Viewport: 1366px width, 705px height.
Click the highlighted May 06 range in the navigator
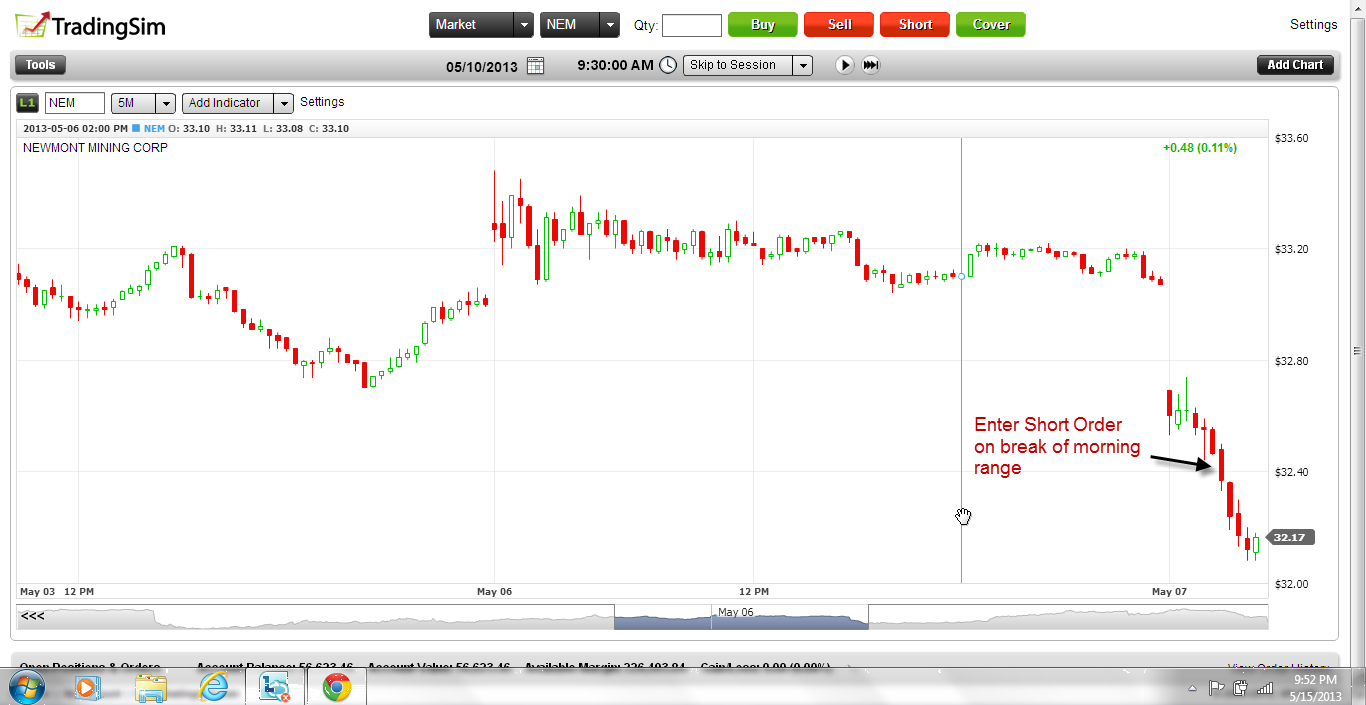click(740, 617)
